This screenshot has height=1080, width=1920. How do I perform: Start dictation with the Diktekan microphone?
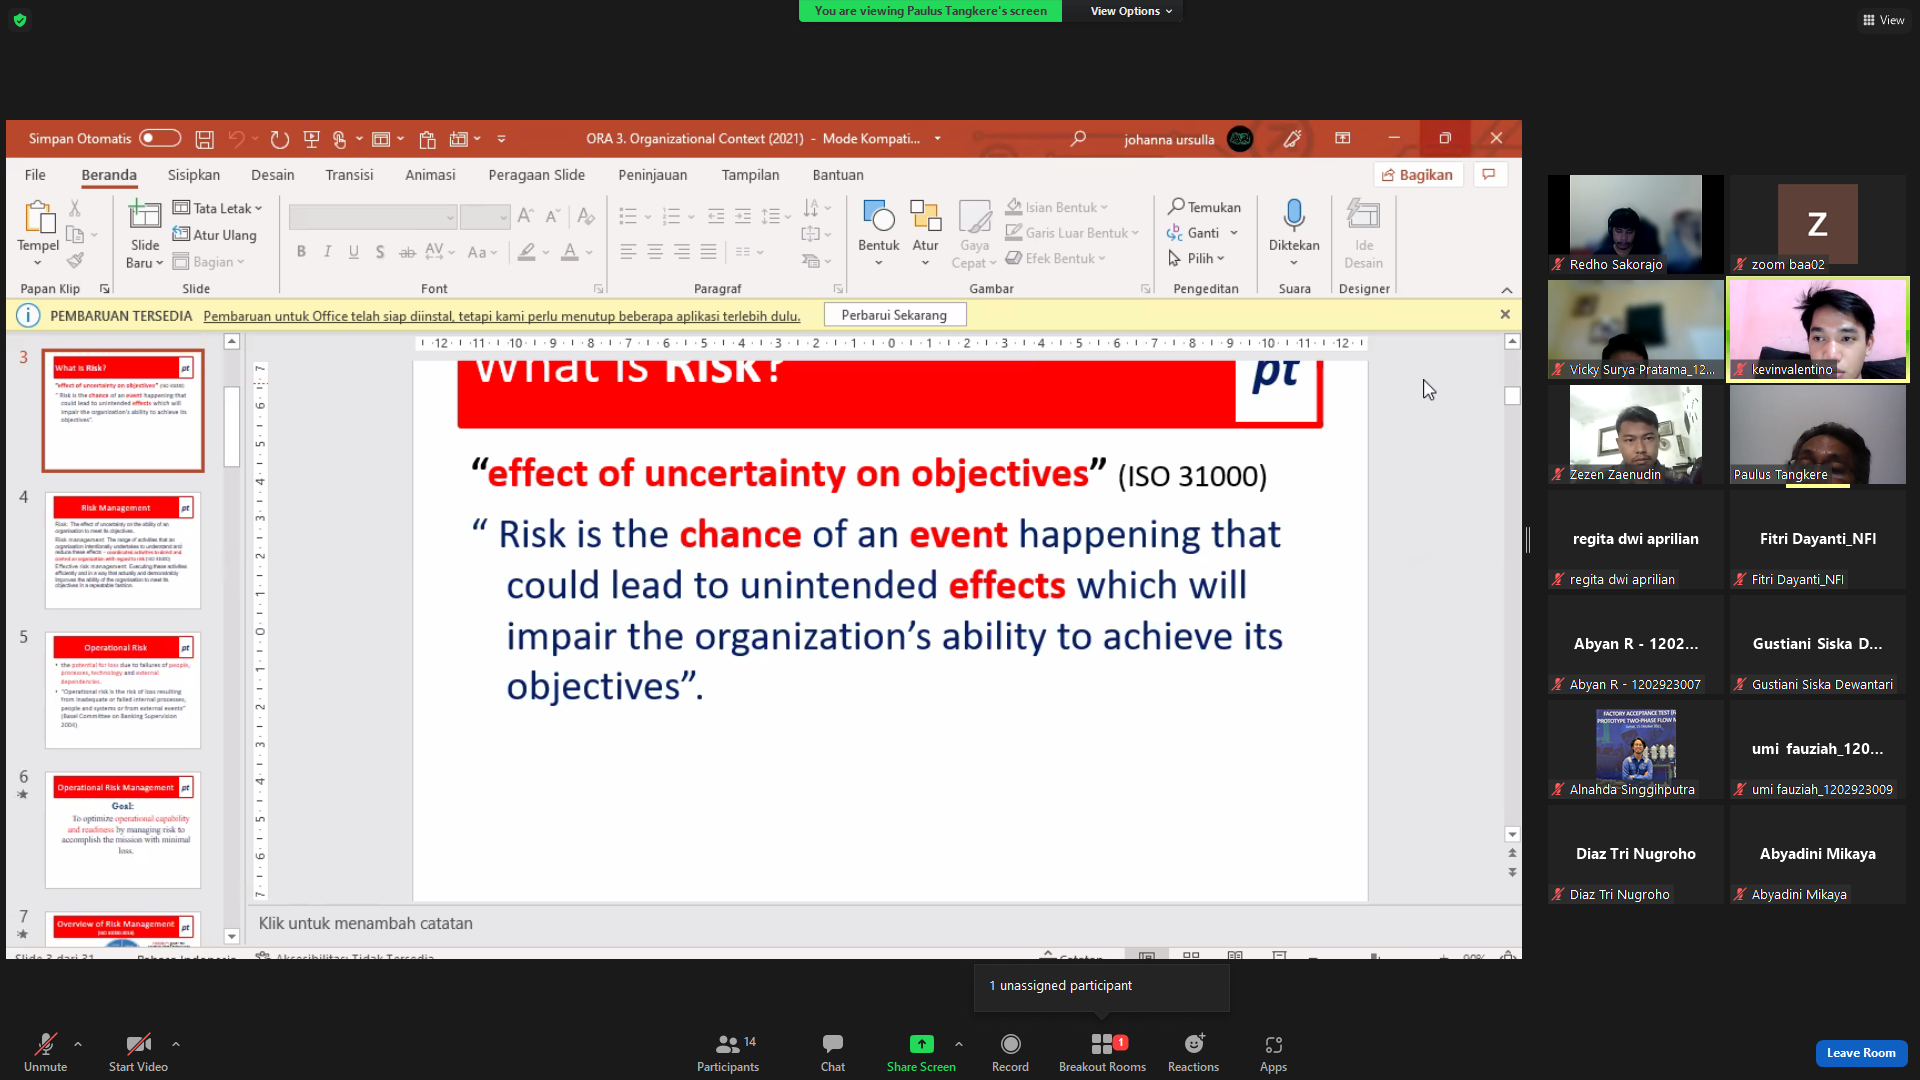(1294, 233)
